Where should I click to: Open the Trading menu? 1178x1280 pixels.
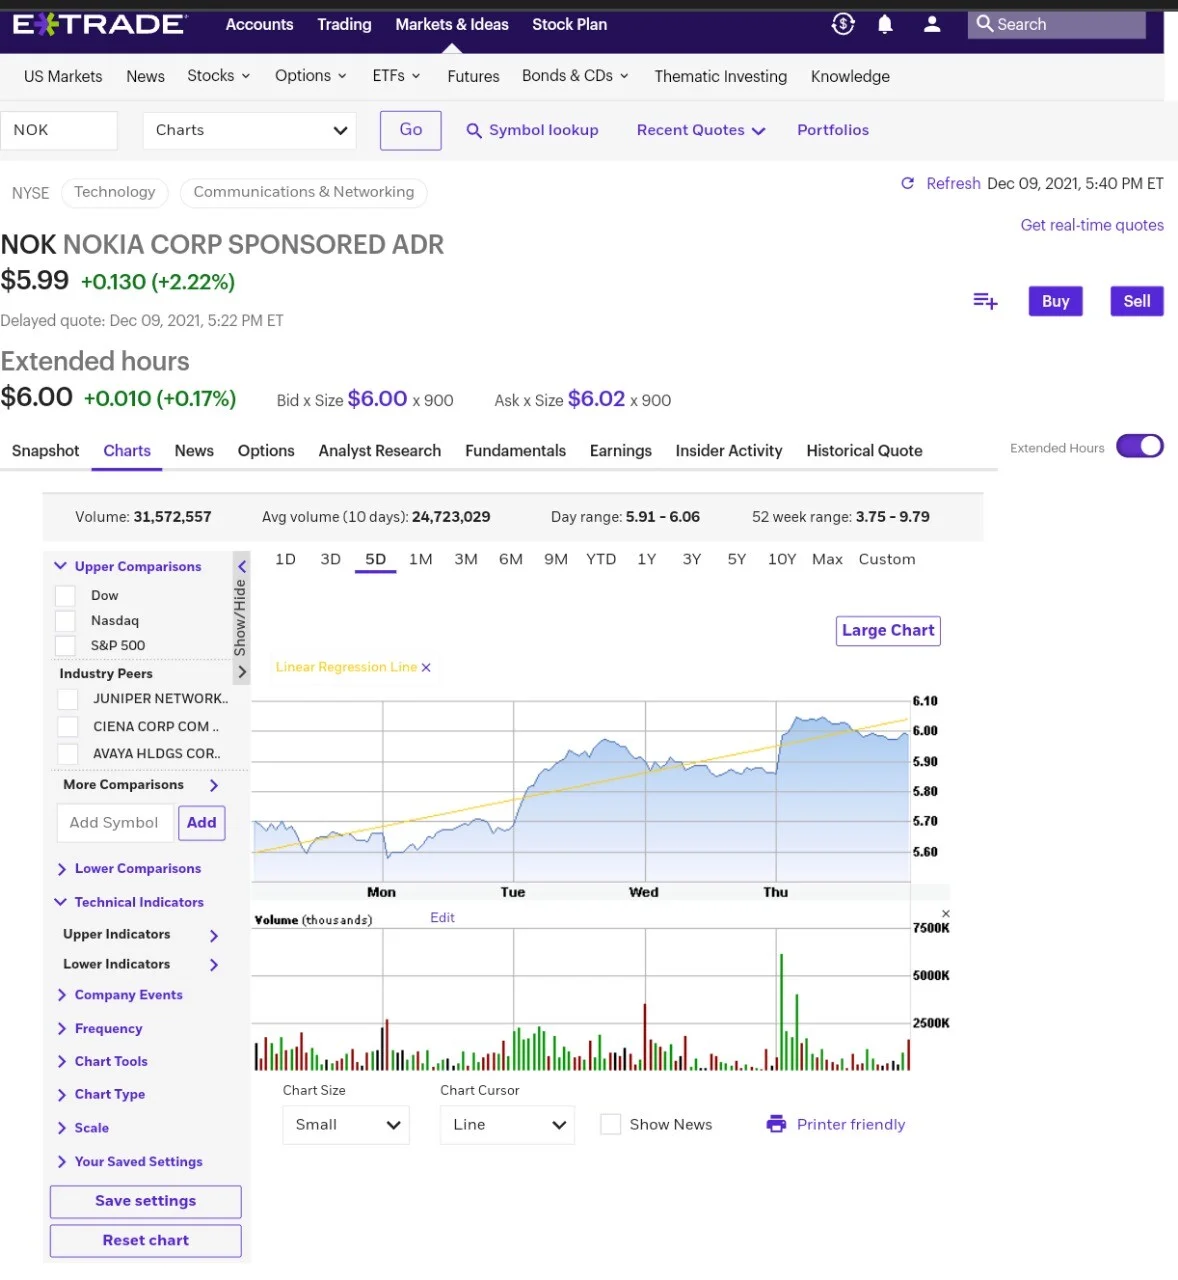(x=344, y=24)
